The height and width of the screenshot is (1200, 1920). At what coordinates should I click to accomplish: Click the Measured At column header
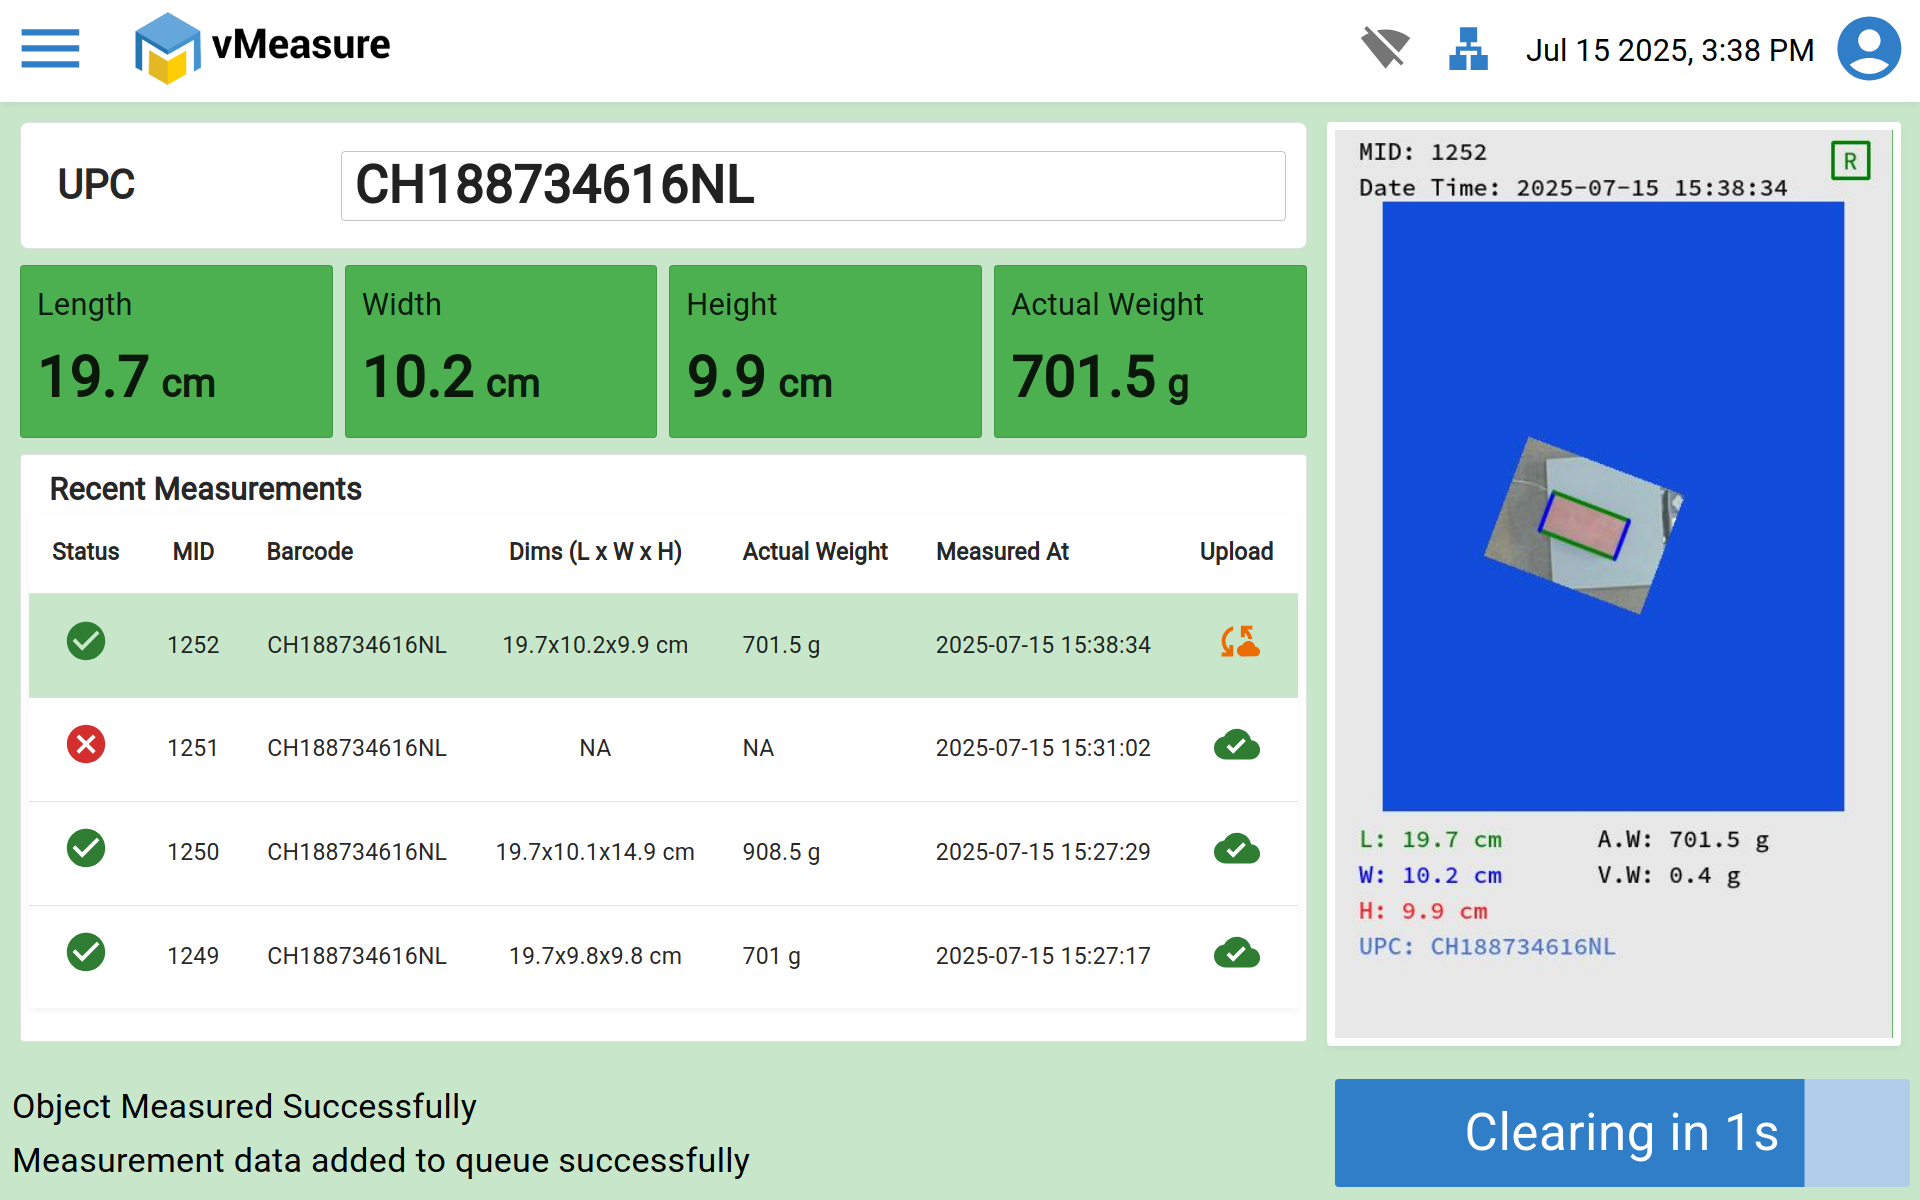[x=1002, y=552]
